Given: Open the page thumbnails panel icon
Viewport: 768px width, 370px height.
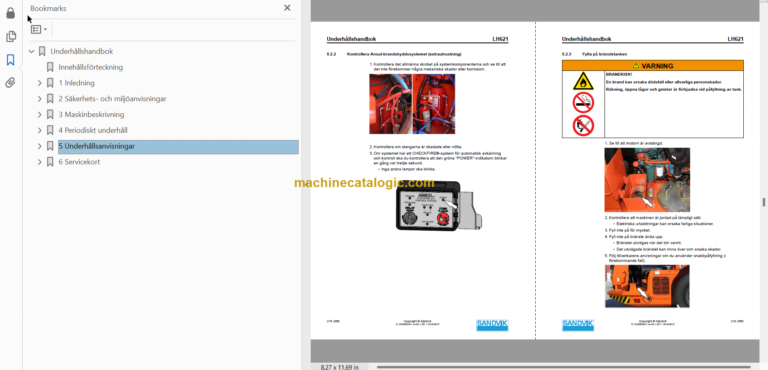Looking at the screenshot, I should tap(10, 37).
